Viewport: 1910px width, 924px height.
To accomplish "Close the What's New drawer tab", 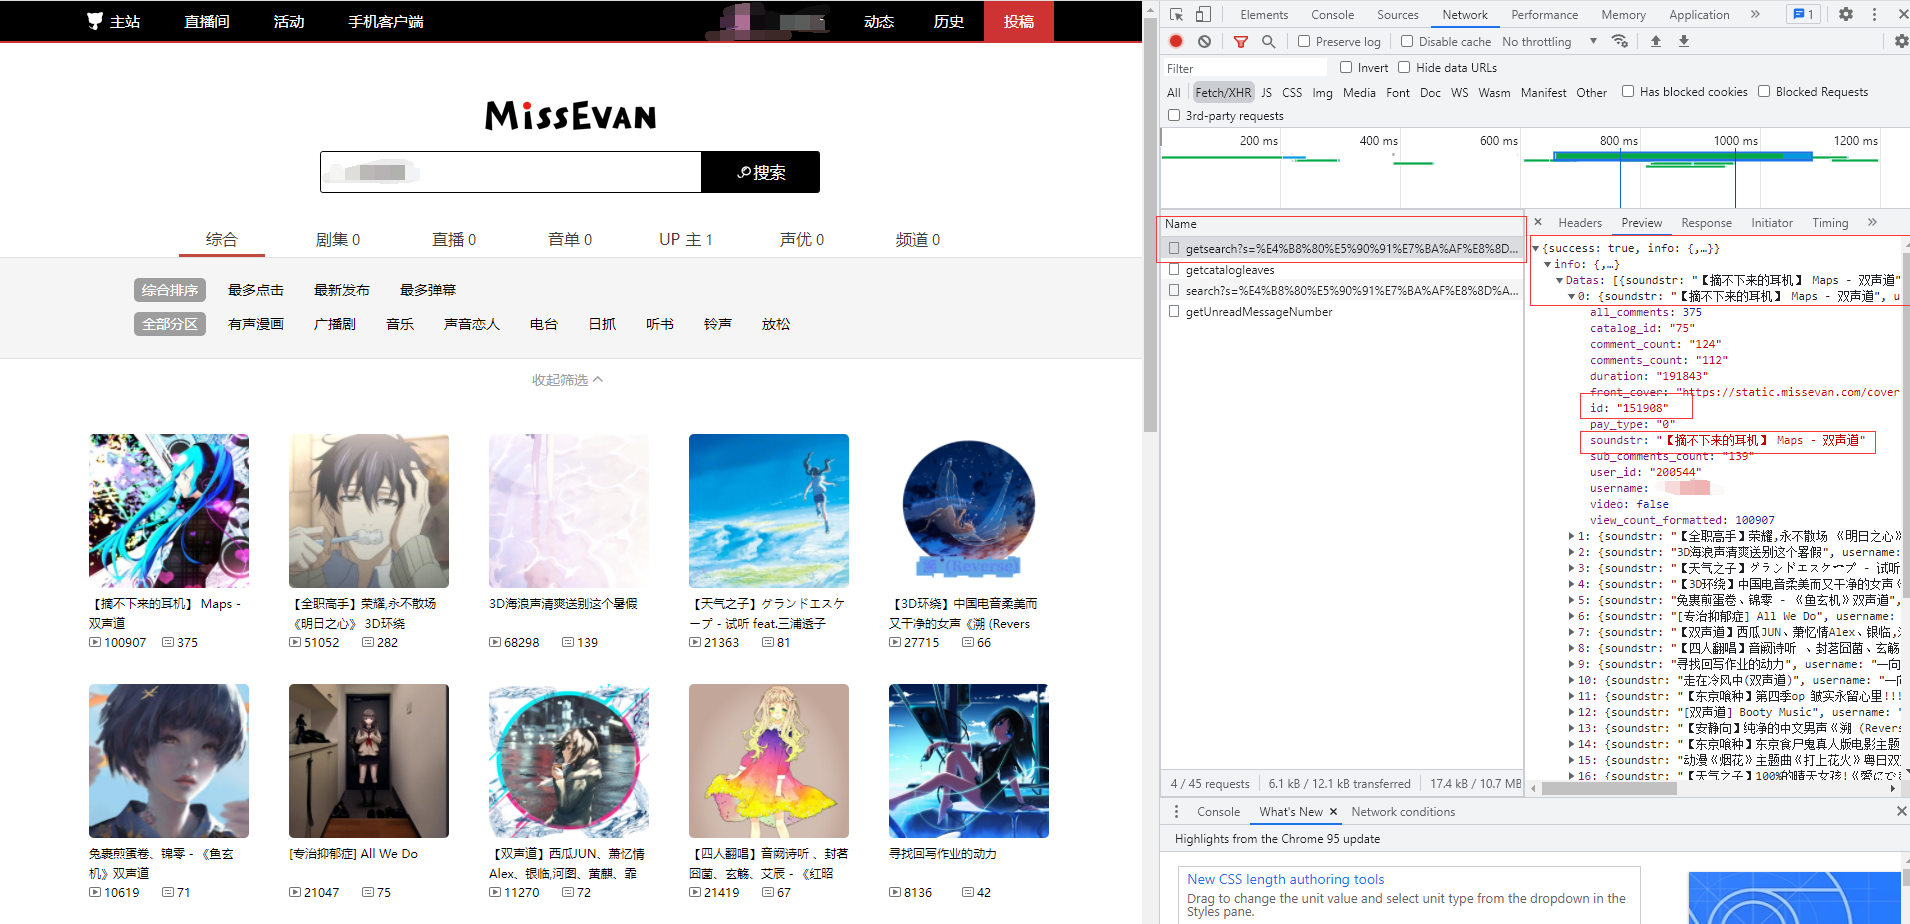I will pos(1333,811).
